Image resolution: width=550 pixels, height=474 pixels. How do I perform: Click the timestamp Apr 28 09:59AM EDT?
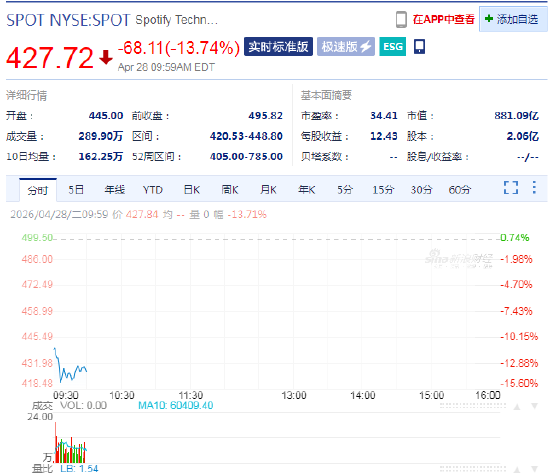point(166,67)
